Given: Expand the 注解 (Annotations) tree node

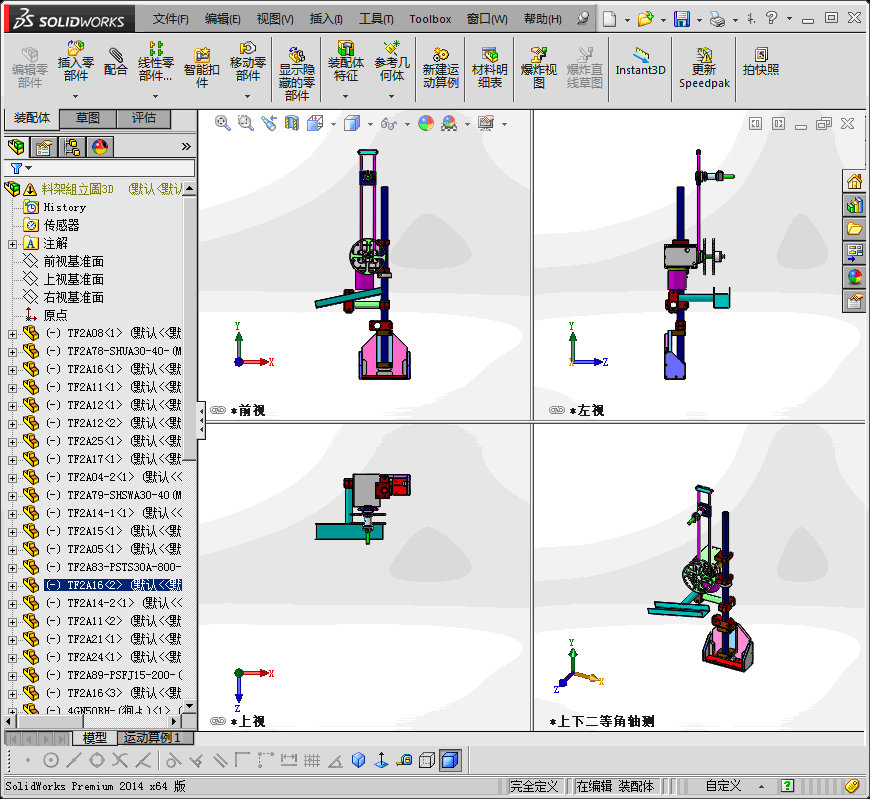Looking at the screenshot, I should [x=12, y=243].
